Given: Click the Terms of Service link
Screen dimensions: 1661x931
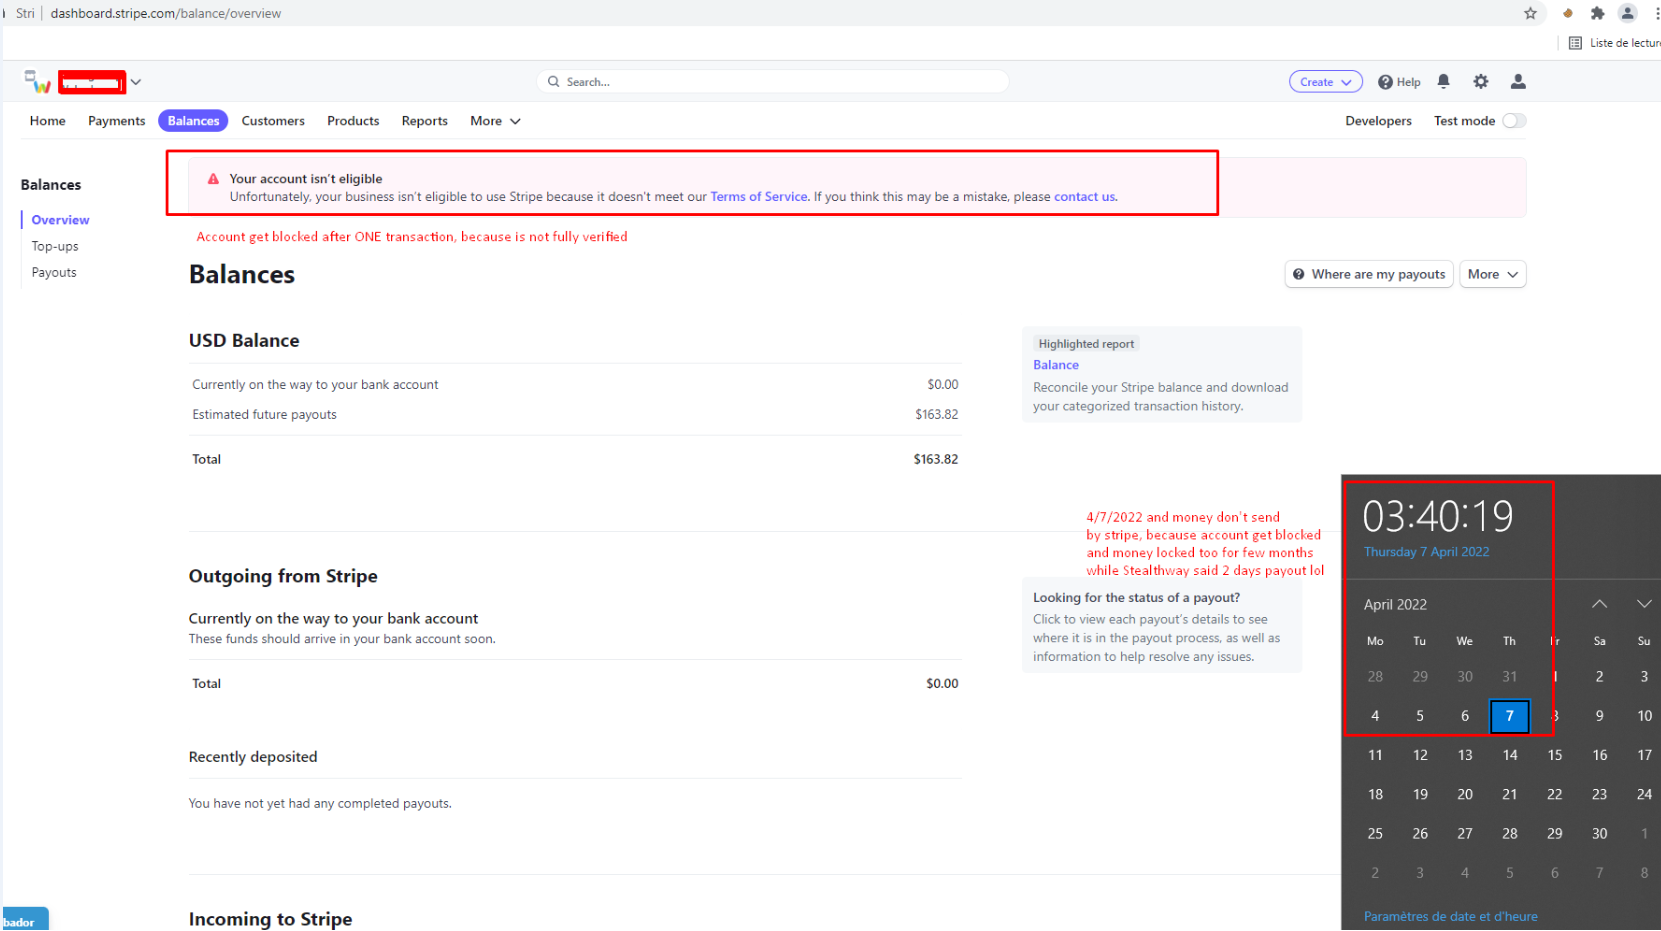Looking at the screenshot, I should pyautogui.click(x=759, y=197).
